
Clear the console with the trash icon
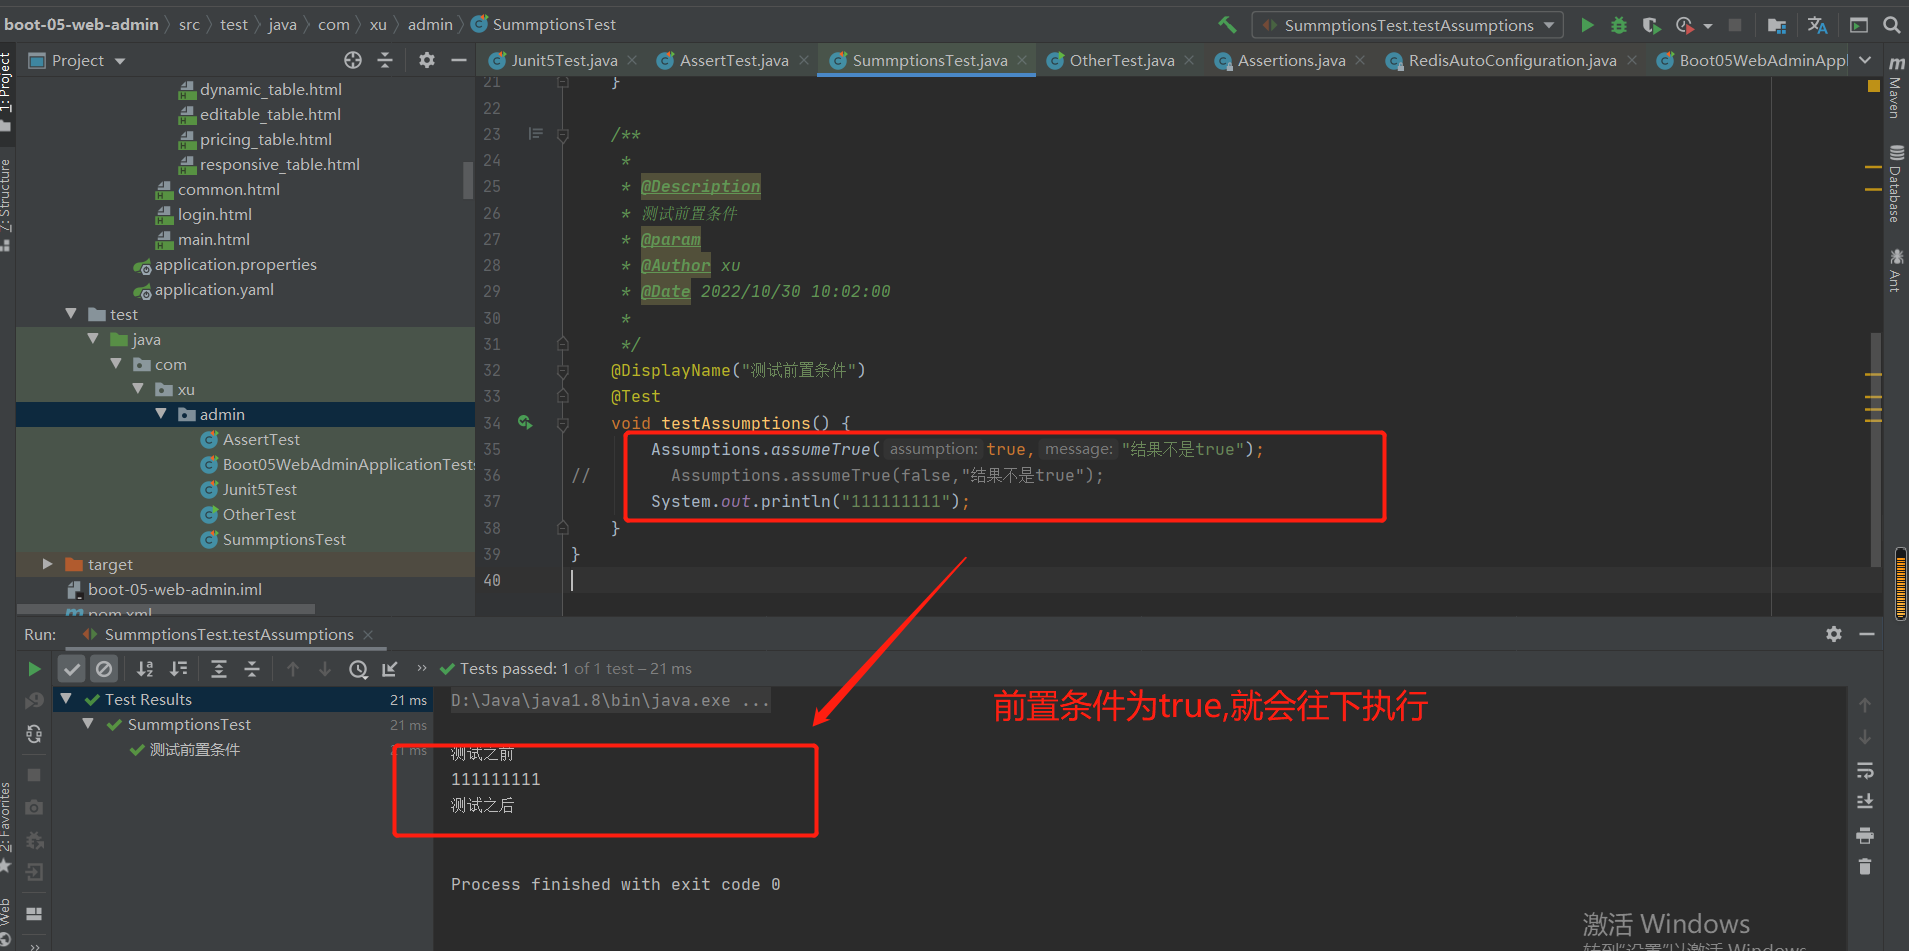click(x=1865, y=867)
